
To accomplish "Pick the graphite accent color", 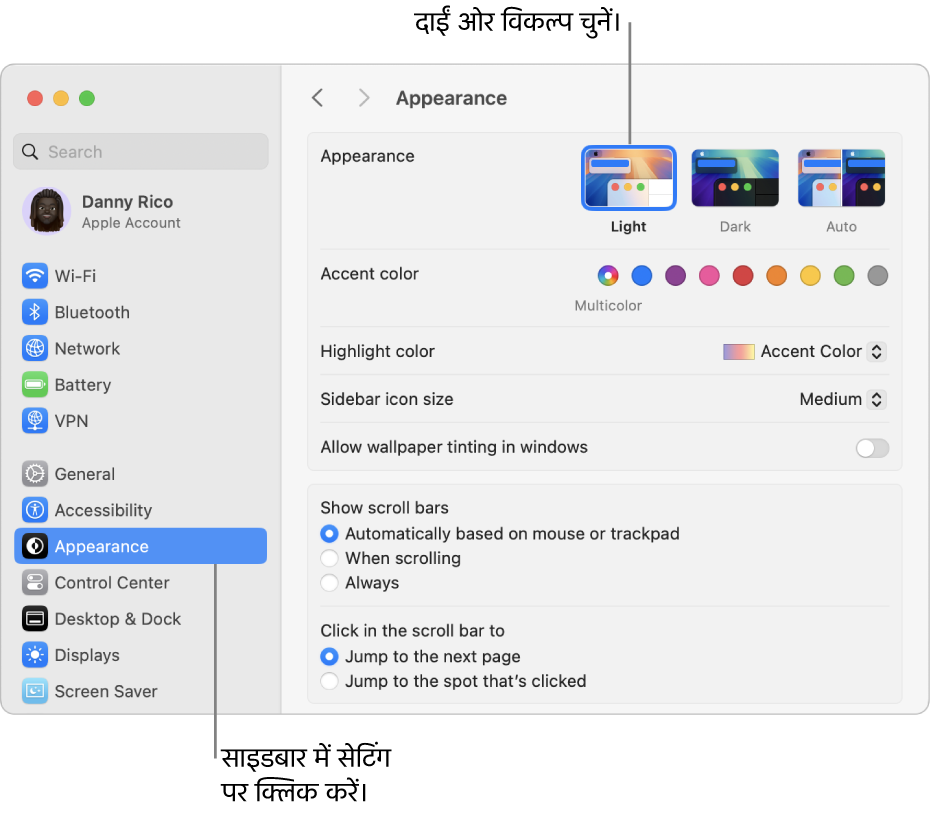I will (878, 275).
